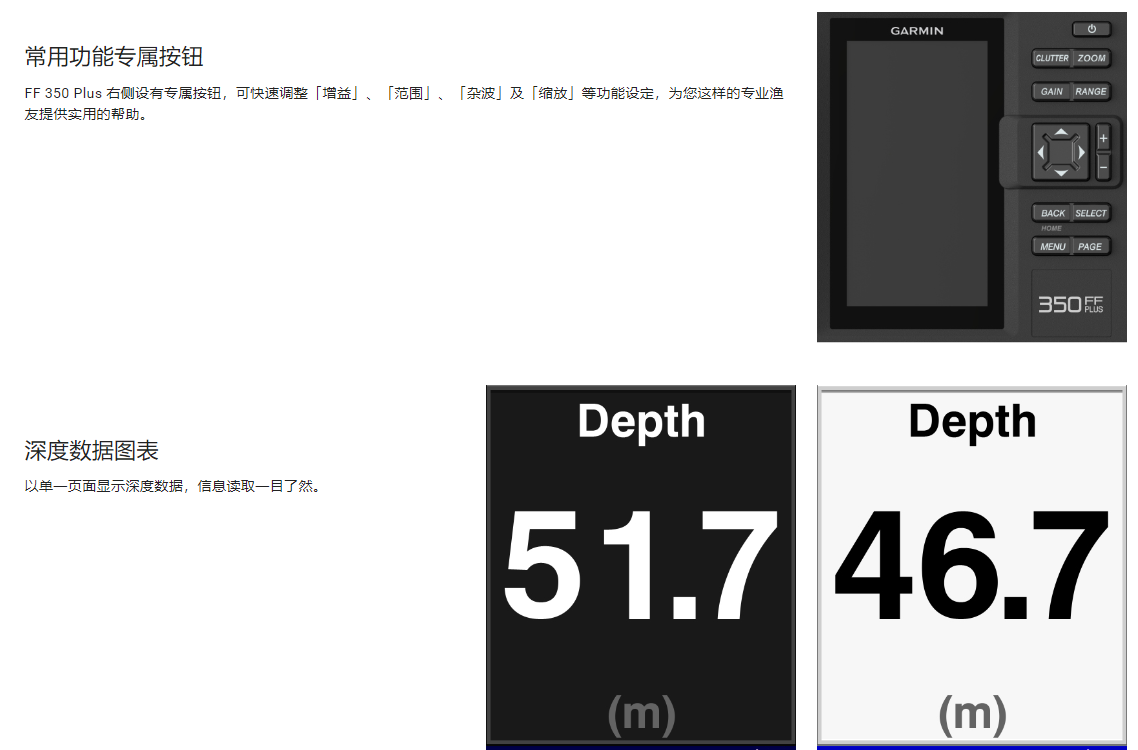Click the left arrow on the directional pad
1138x750 pixels.
[x=1041, y=152]
